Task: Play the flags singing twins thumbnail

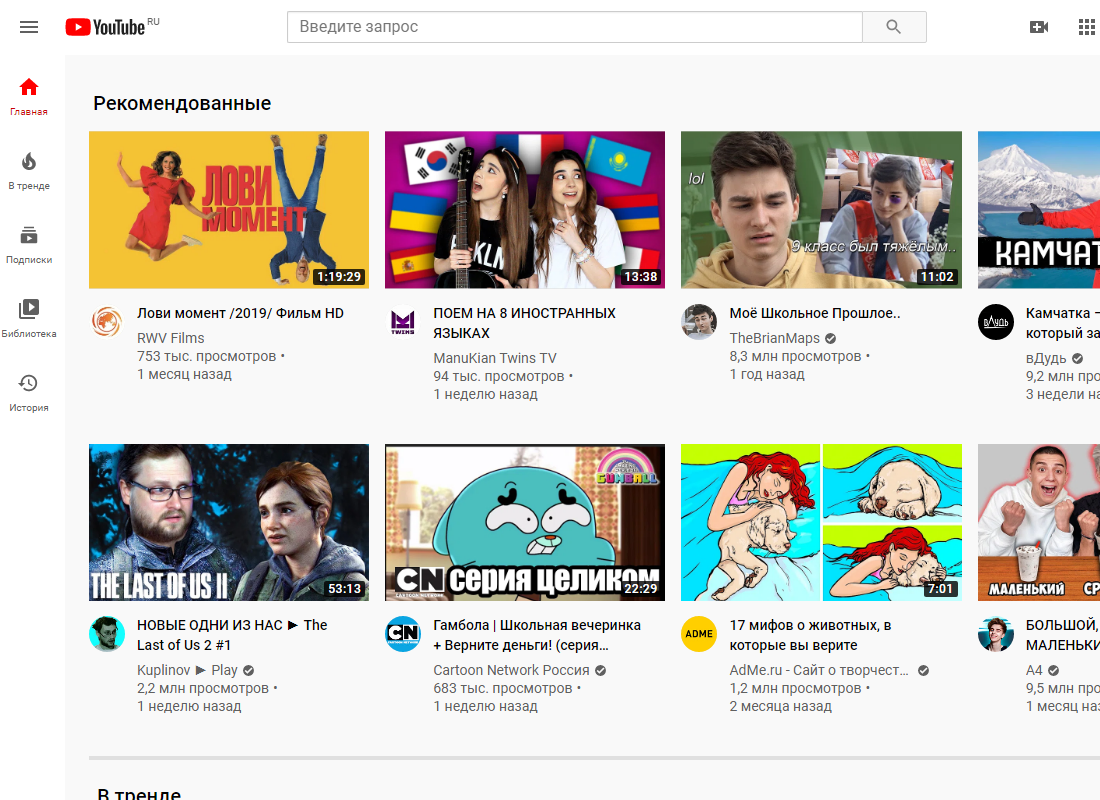Action: click(x=525, y=210)
